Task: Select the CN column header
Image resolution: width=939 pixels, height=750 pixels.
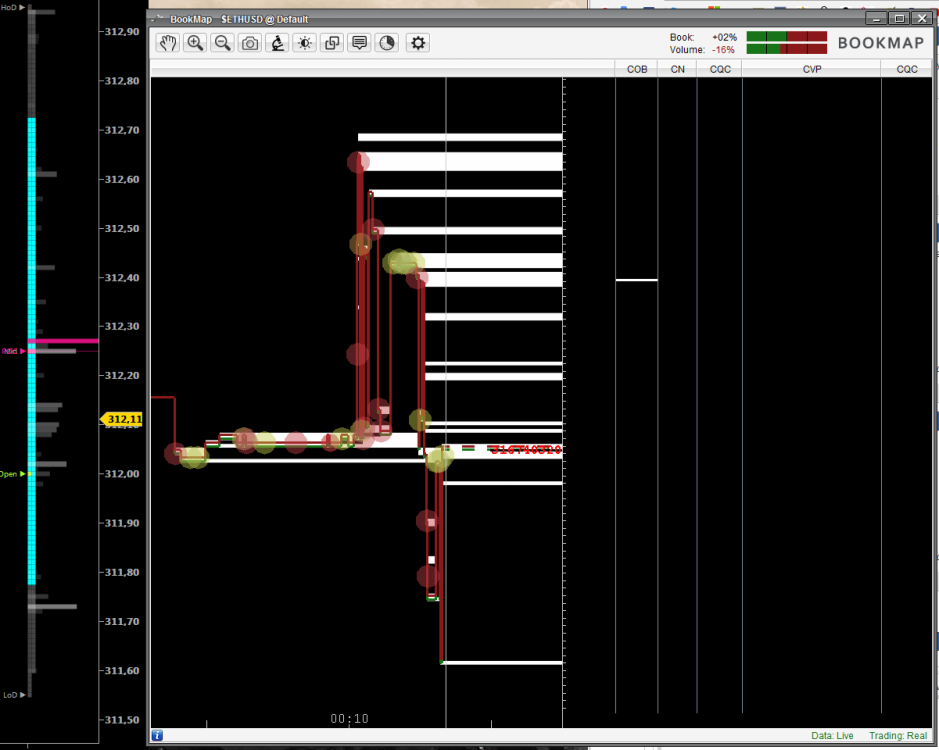Action: pos(677,69)
